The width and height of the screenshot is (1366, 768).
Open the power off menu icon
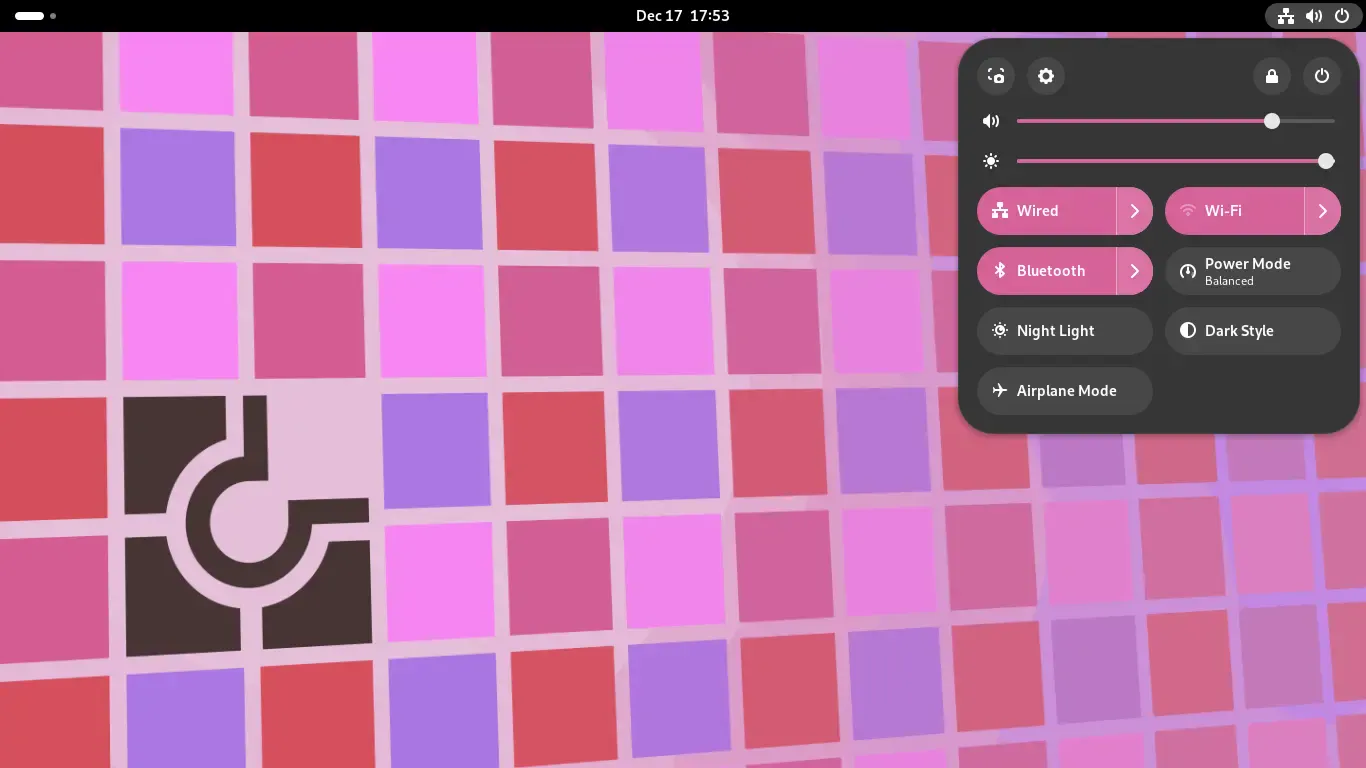coord(1321,76)
